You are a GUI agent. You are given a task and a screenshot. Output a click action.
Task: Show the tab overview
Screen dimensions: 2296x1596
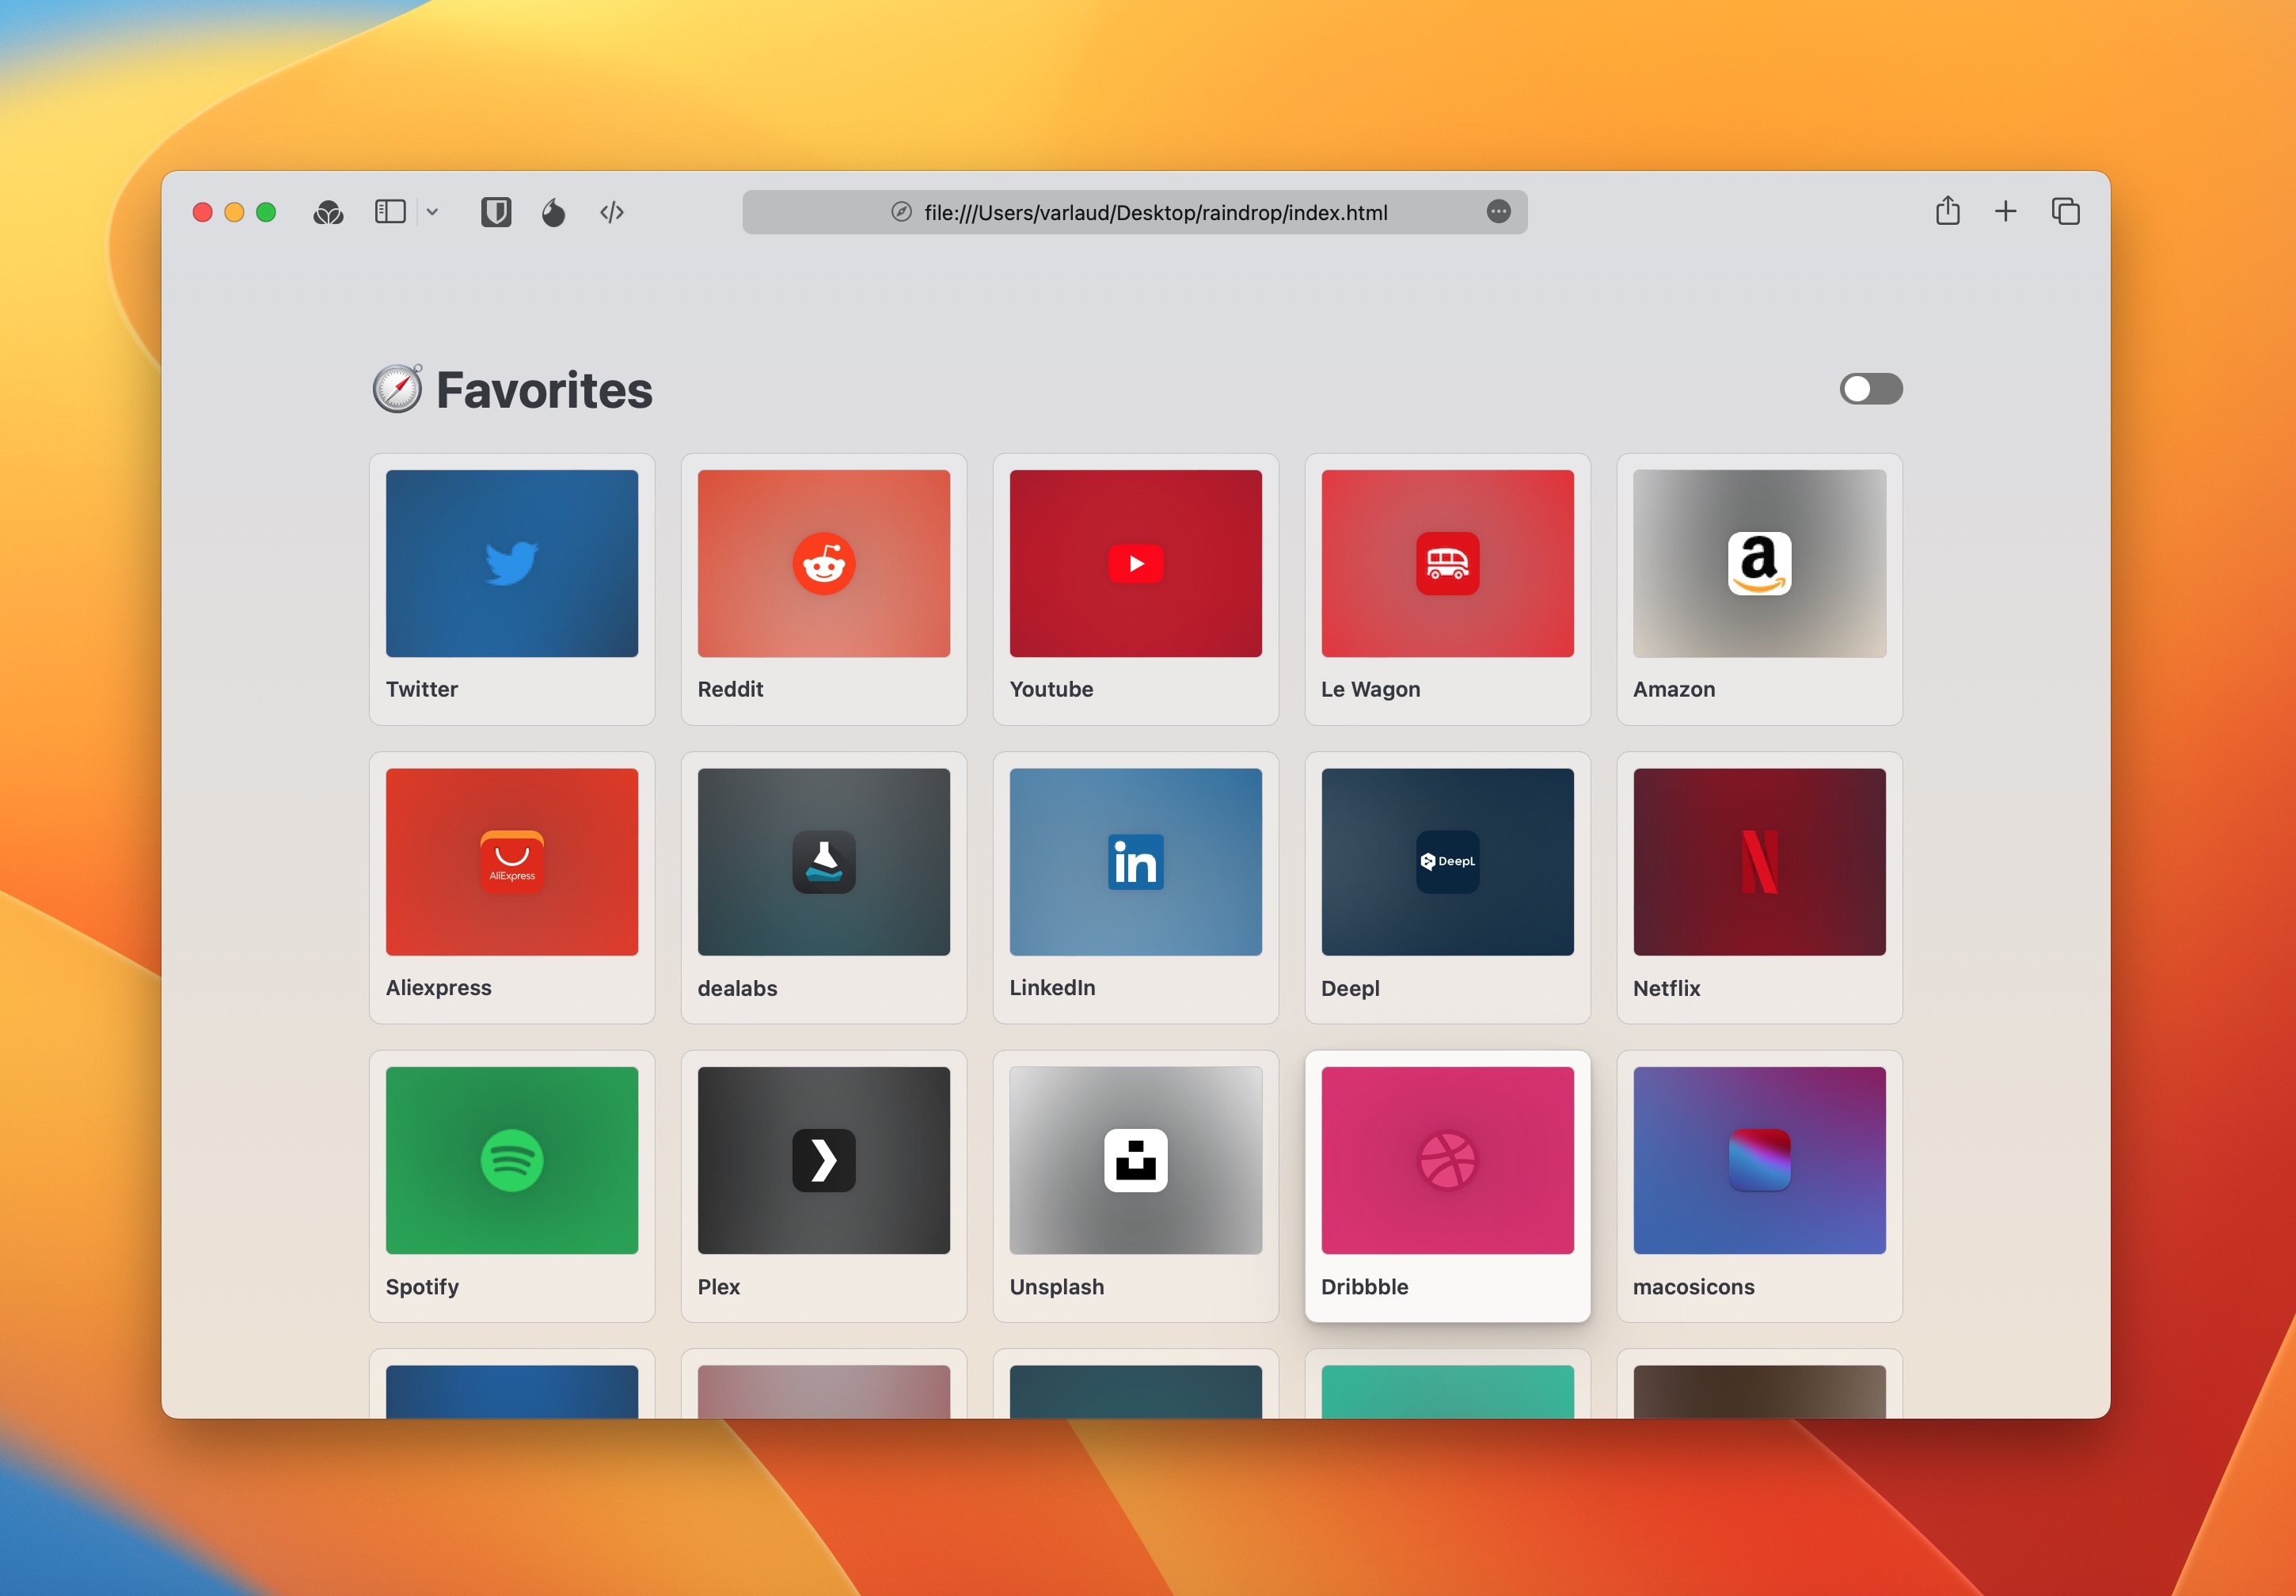[x=2065, y=211]
